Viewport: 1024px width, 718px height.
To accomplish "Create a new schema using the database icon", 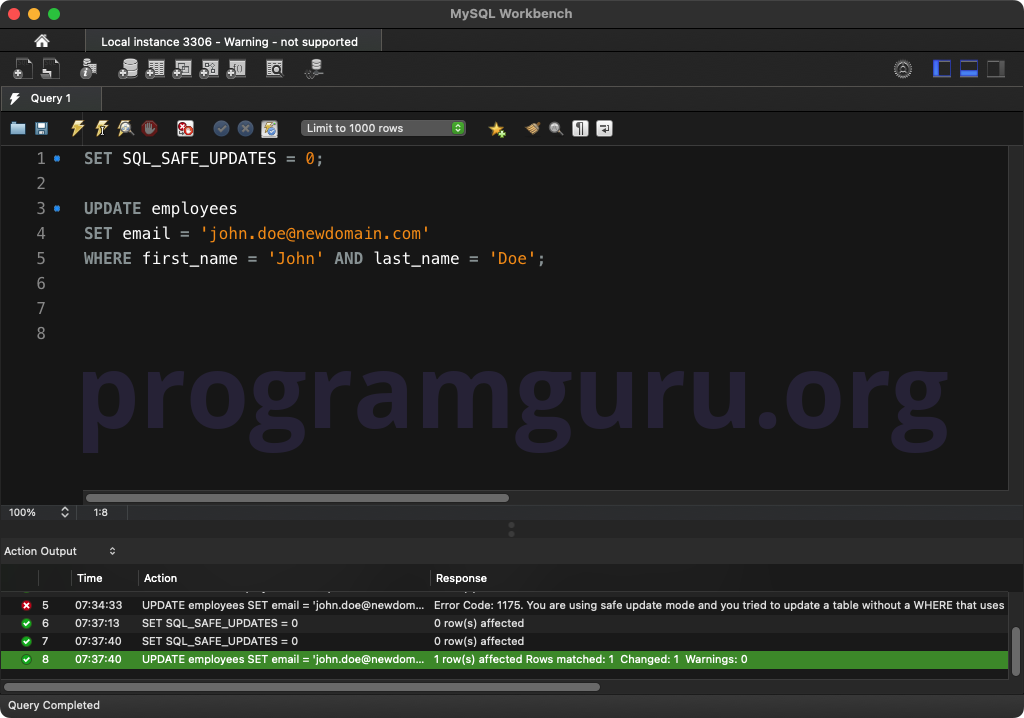I will (x=128, y=69).
